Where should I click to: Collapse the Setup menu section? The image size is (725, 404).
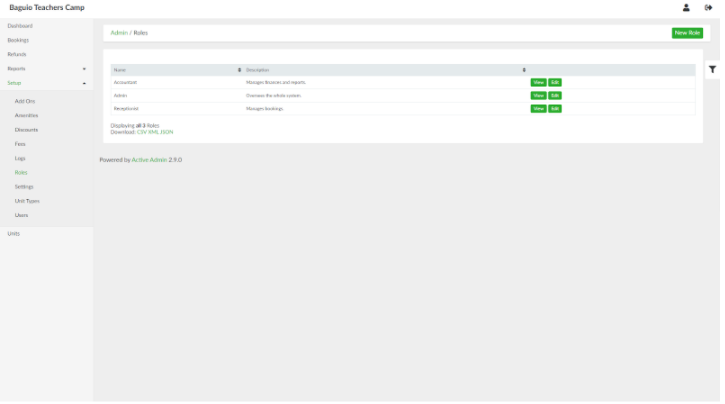[x=84, y=83]
